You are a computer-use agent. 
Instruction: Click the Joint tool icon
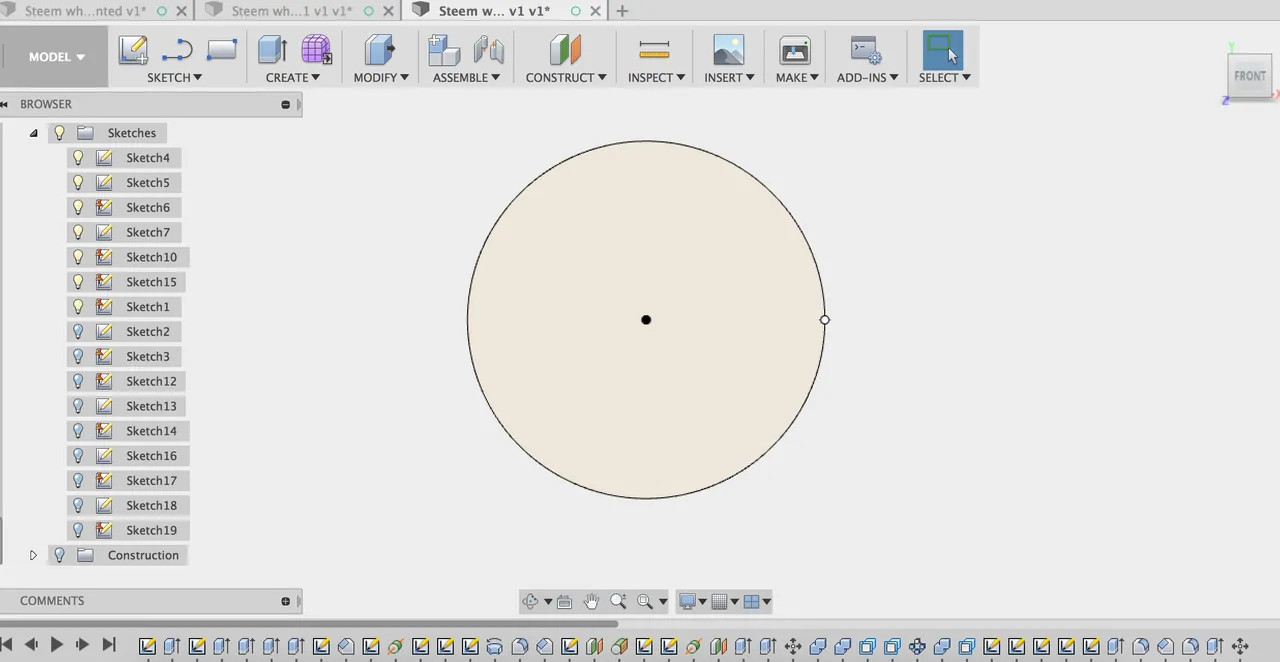(x=488, y=50)
